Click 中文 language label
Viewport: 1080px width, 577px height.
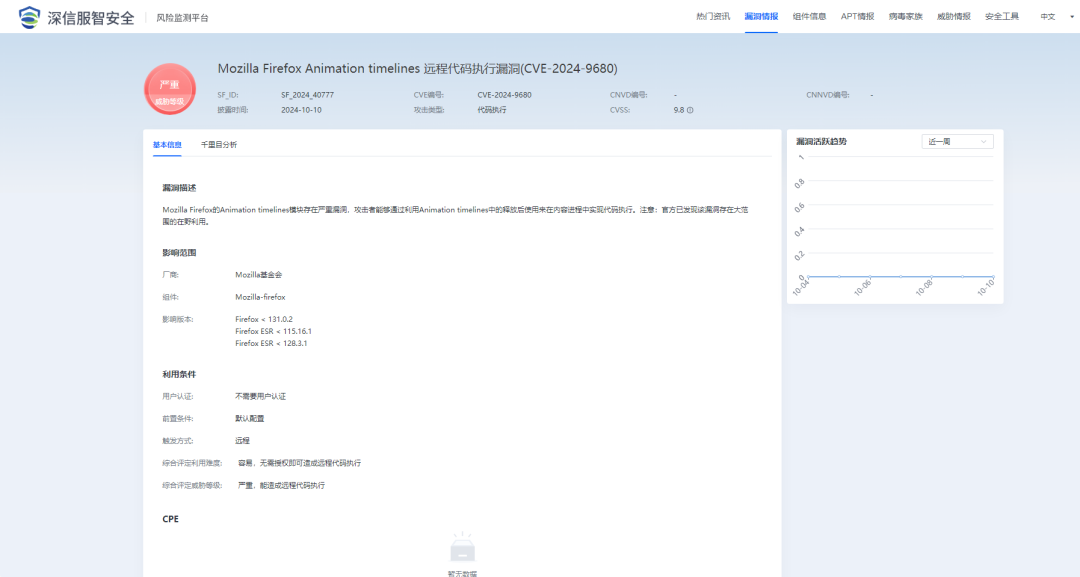[1048, 17]
